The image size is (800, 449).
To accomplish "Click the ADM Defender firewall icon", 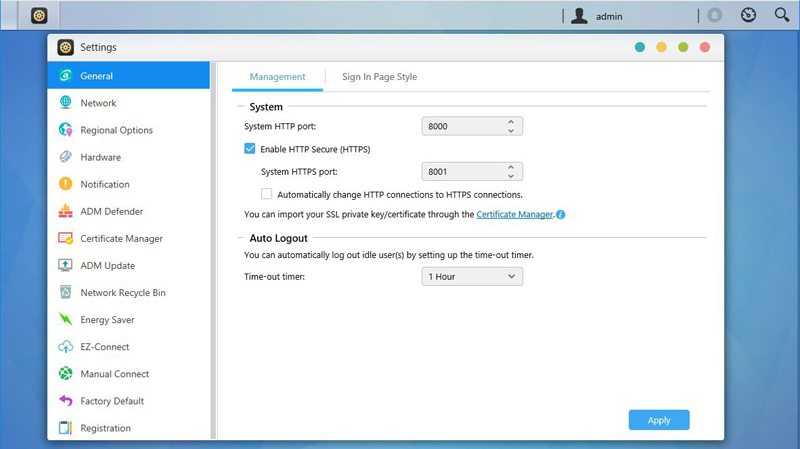I will point(65,211).
